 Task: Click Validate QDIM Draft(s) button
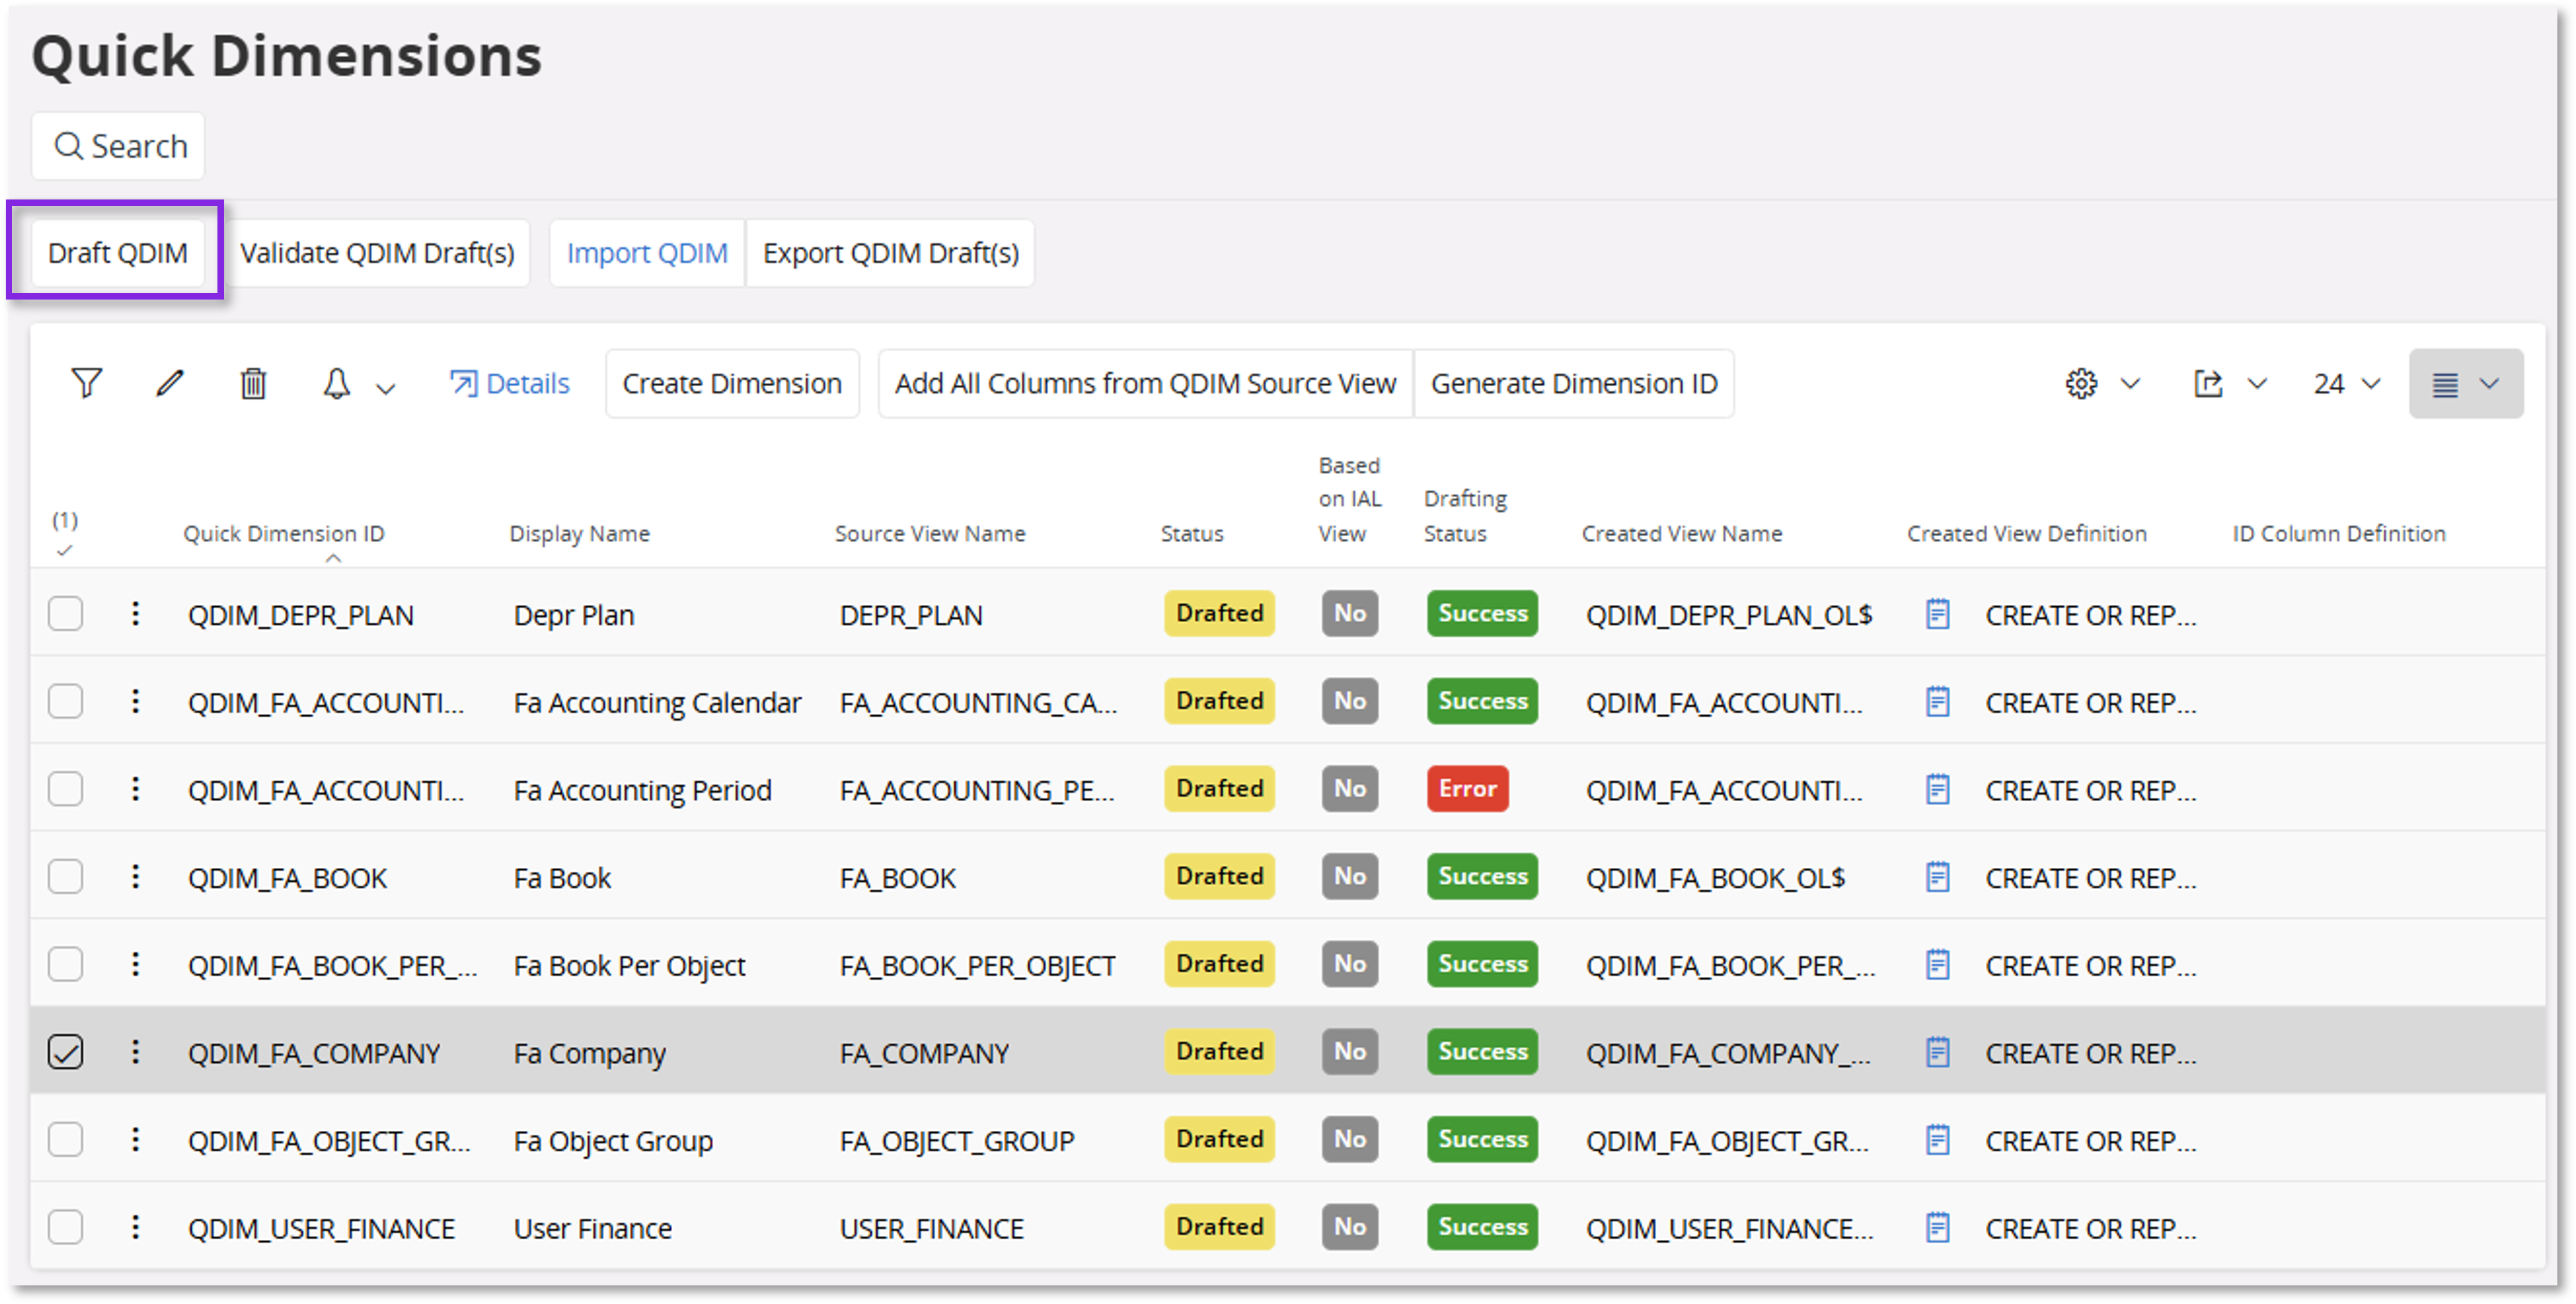pyautogui.click(x=377, y=253)
